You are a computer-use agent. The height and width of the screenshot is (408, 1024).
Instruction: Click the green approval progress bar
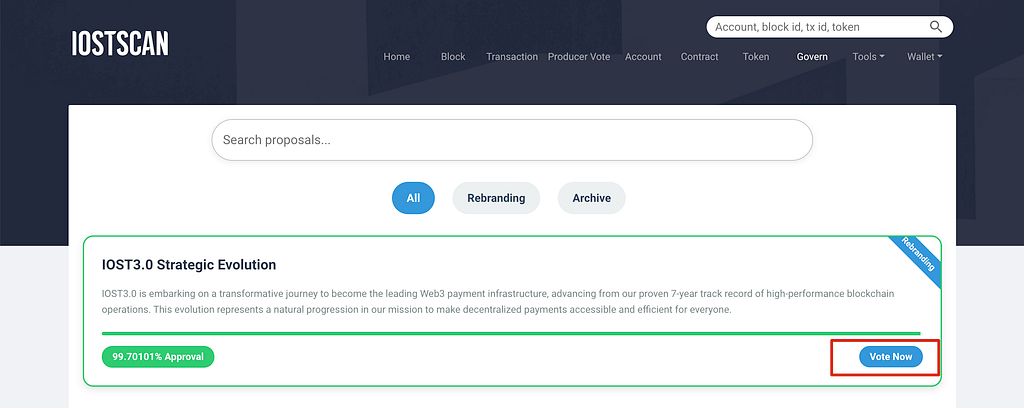pyautogui.click(x=511, y=334)
